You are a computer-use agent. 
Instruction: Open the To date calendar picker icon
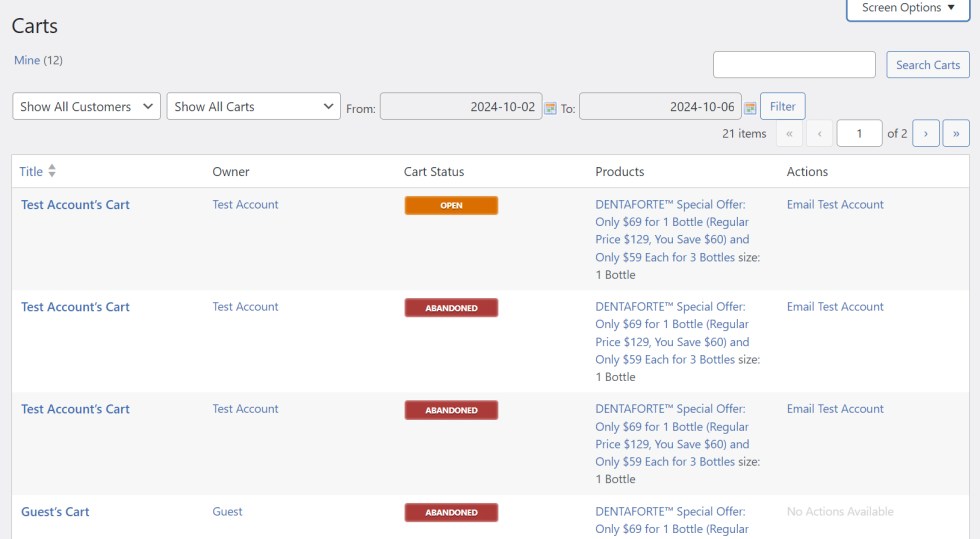pyautogui.click(x=750, y=108)
